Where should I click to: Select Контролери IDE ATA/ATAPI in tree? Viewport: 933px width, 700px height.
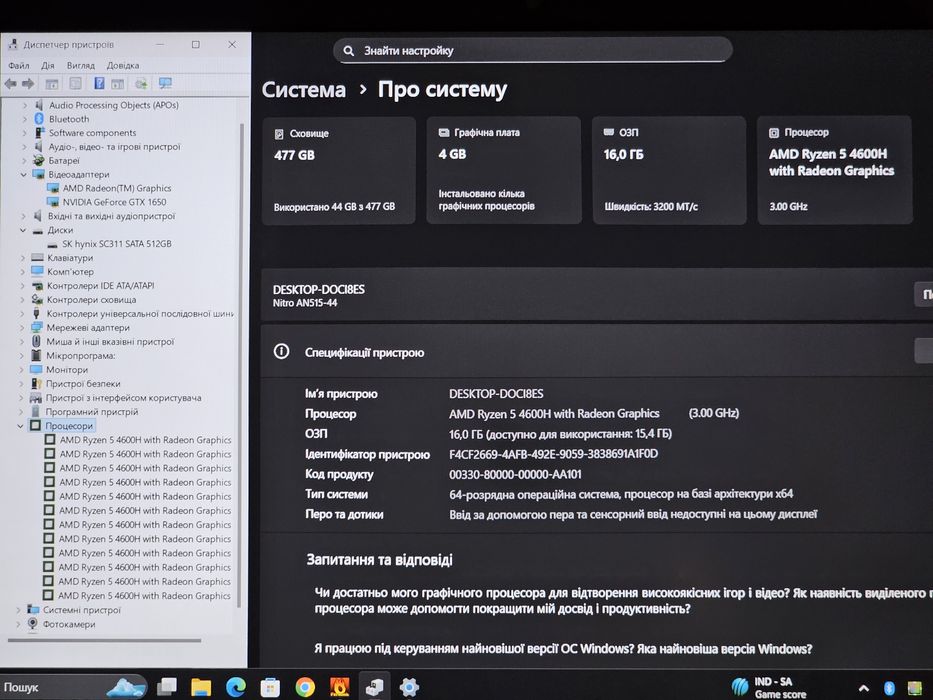pyautogui.click(x=101, y=286)
